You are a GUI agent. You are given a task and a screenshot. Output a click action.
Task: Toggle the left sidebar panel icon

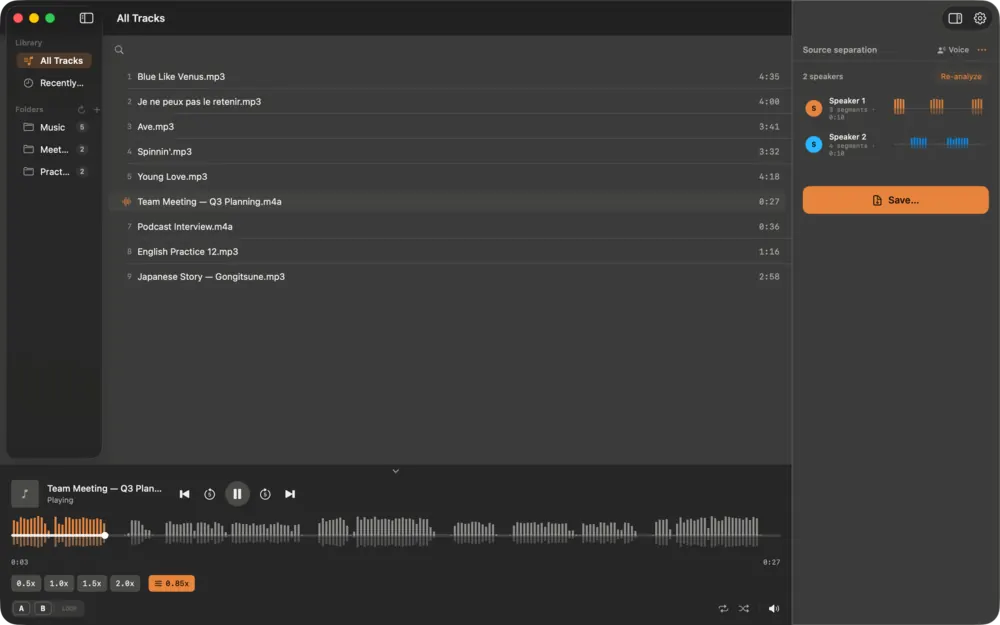pos(86,18)
